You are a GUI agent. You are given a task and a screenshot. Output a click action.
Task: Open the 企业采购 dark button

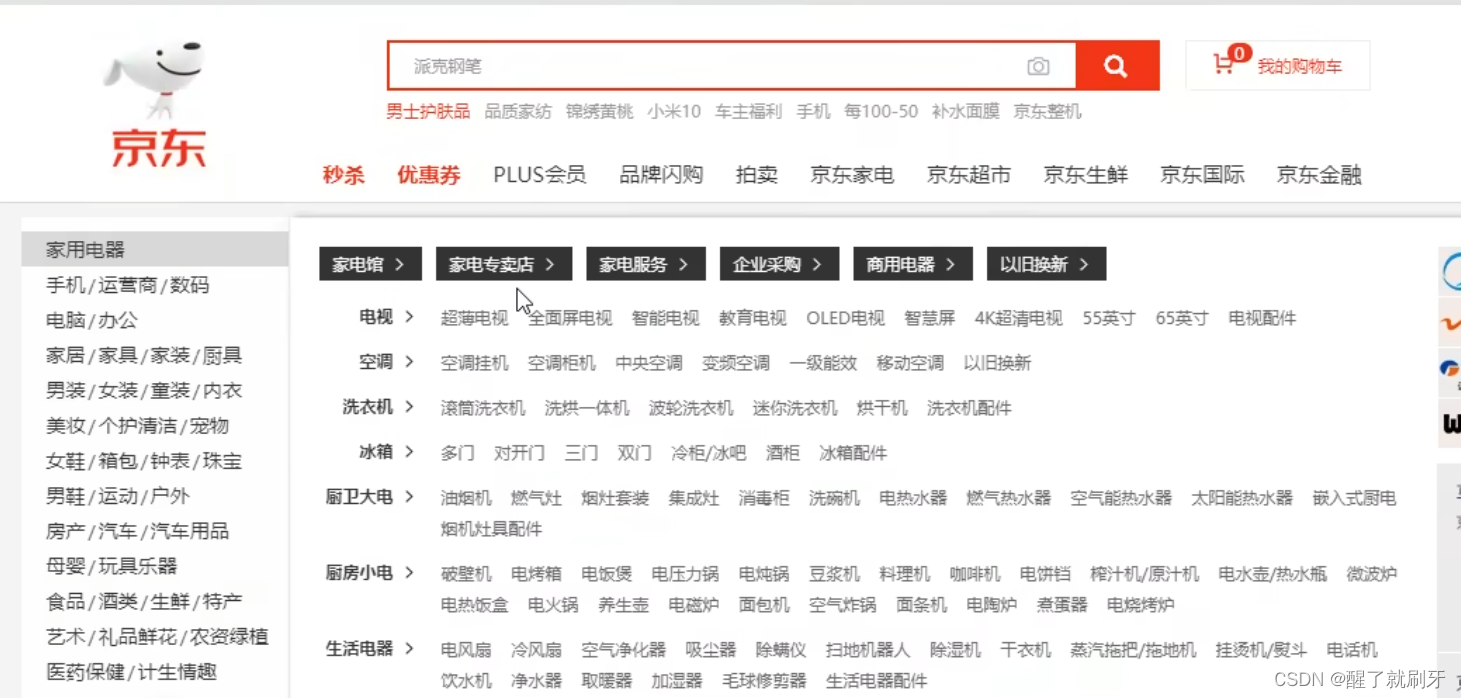778,264
